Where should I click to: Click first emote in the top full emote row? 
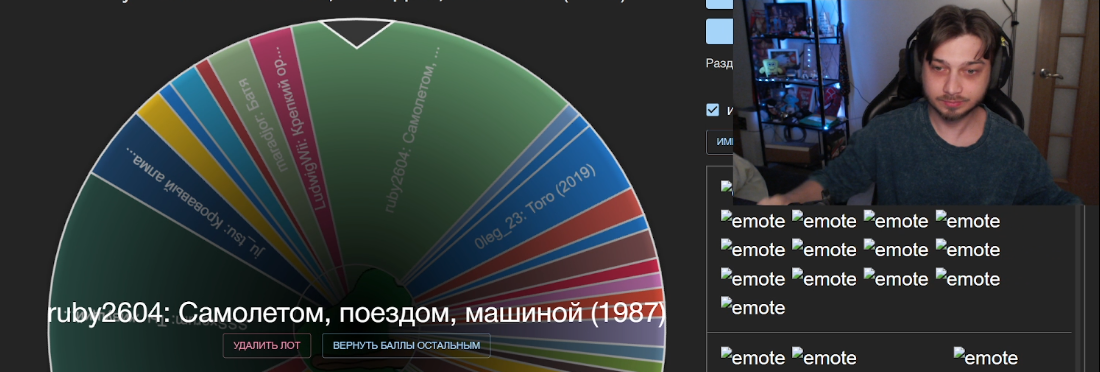point(753,220)
